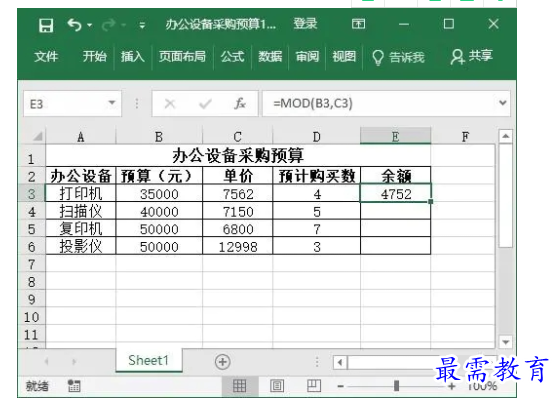Click cell E3 showing 4752

tap(395, 194)
